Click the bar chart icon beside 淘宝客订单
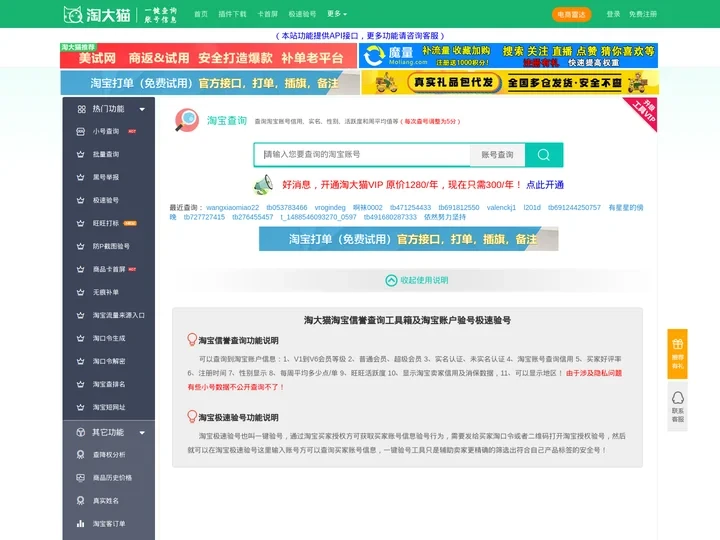 click(x=80, y=523)
